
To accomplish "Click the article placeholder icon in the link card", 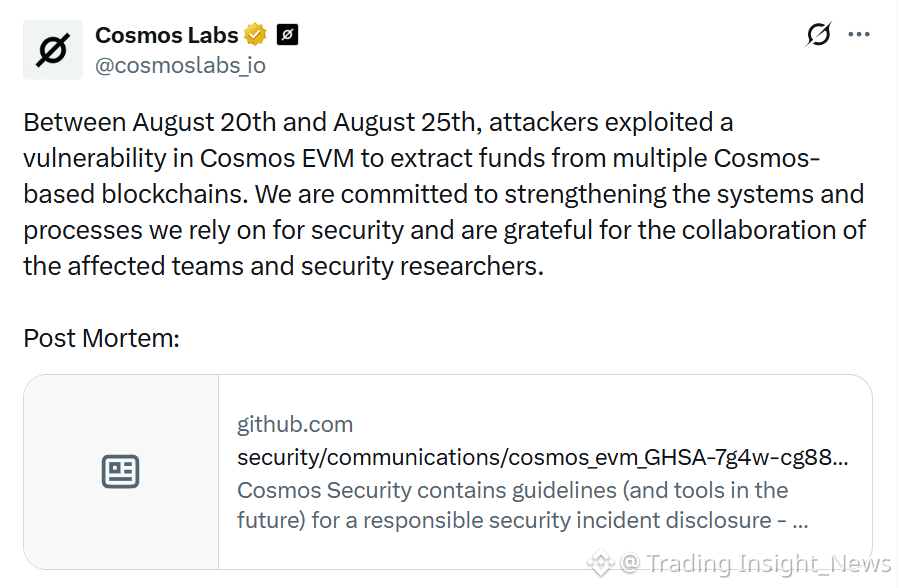I will tap(120, 472).
